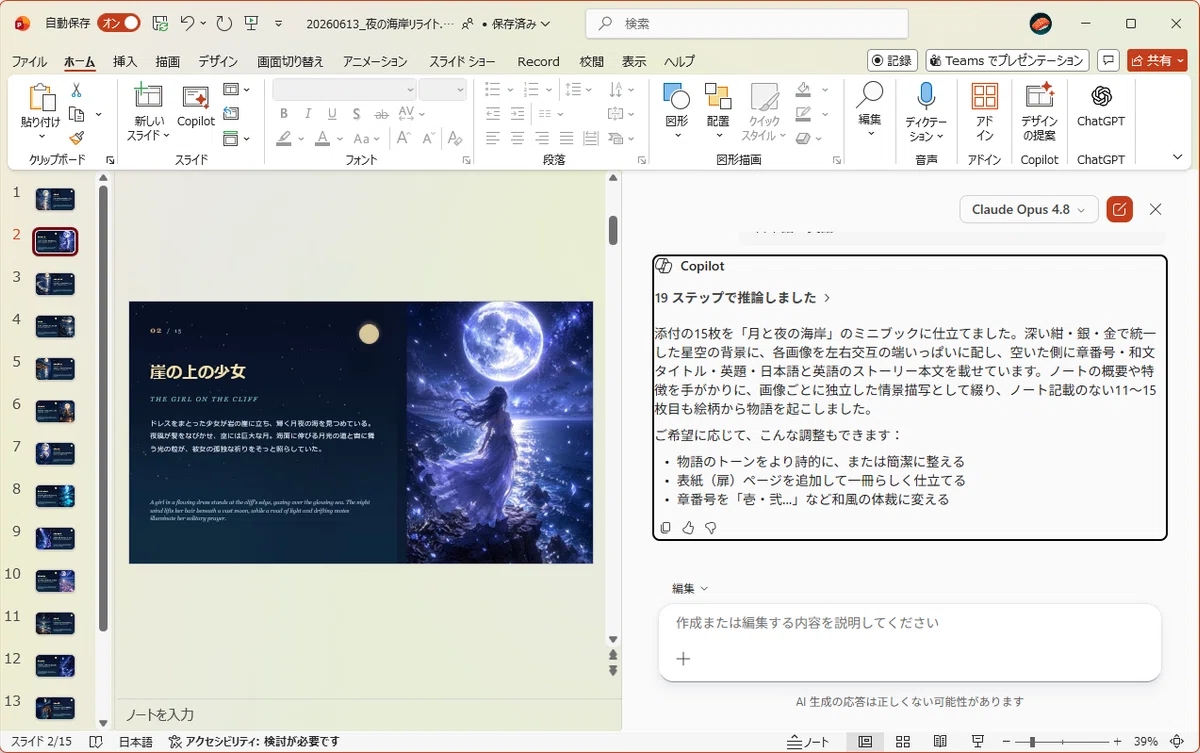Open the Add-ins (アドイン) icon

coord(985,97)
